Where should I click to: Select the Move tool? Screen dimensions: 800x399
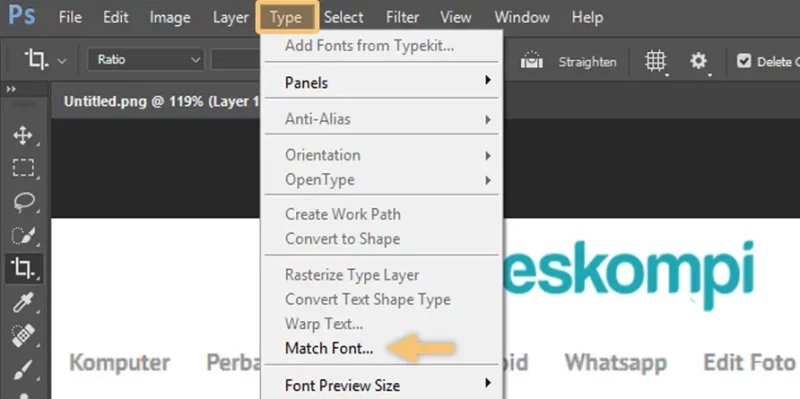pyautogui.click(x=23, y=136)
